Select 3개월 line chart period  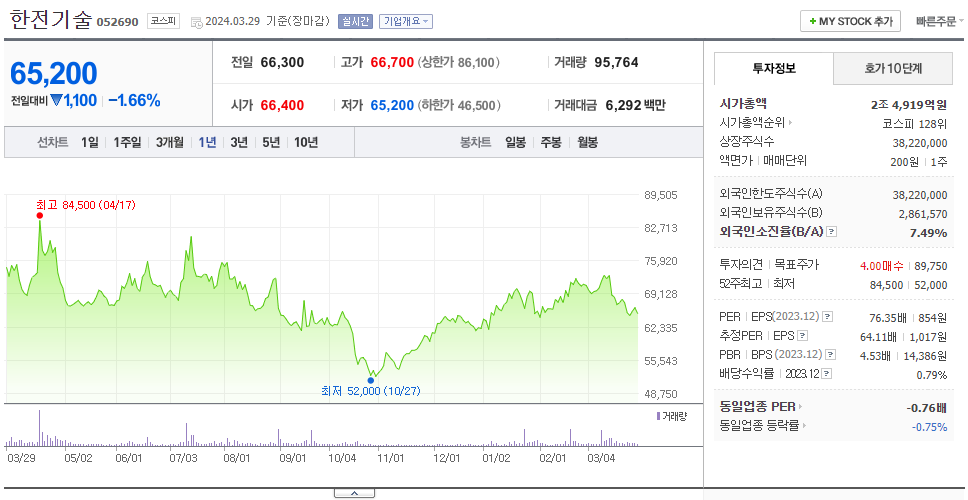[x=170, y=143]
